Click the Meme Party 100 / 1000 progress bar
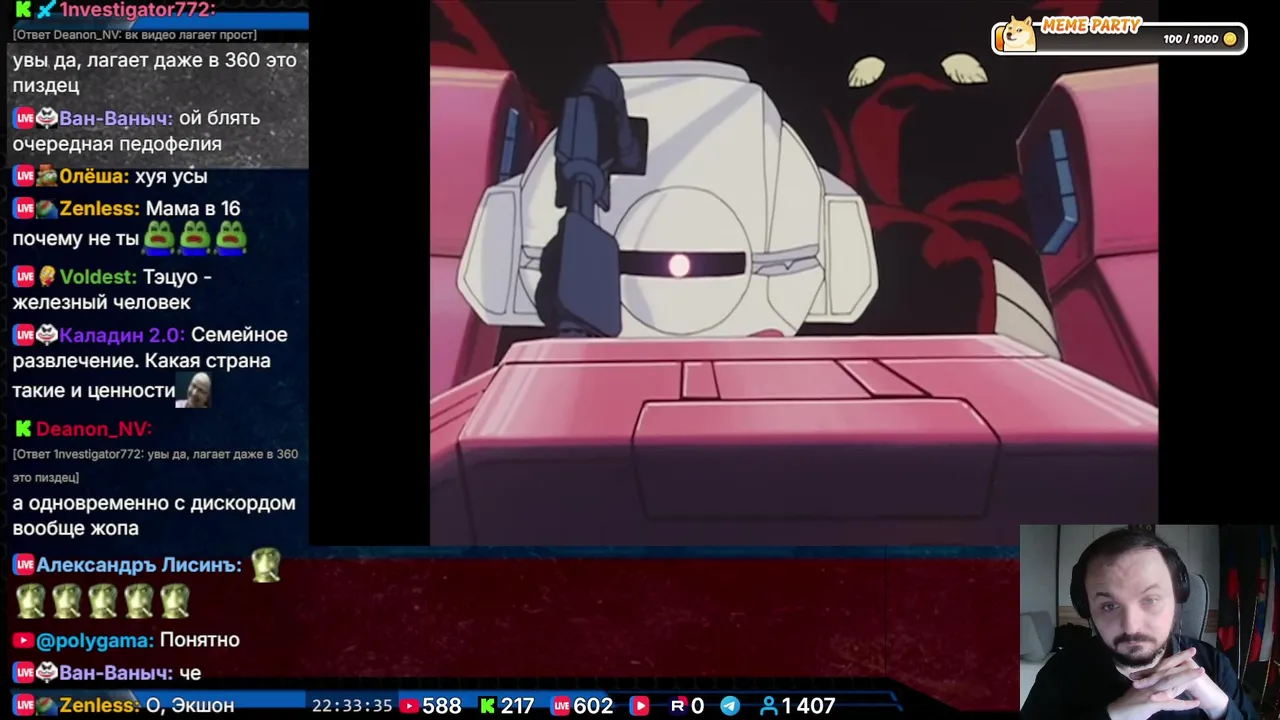This screenshot has height=720, width=1280. tap(1120, 39)
